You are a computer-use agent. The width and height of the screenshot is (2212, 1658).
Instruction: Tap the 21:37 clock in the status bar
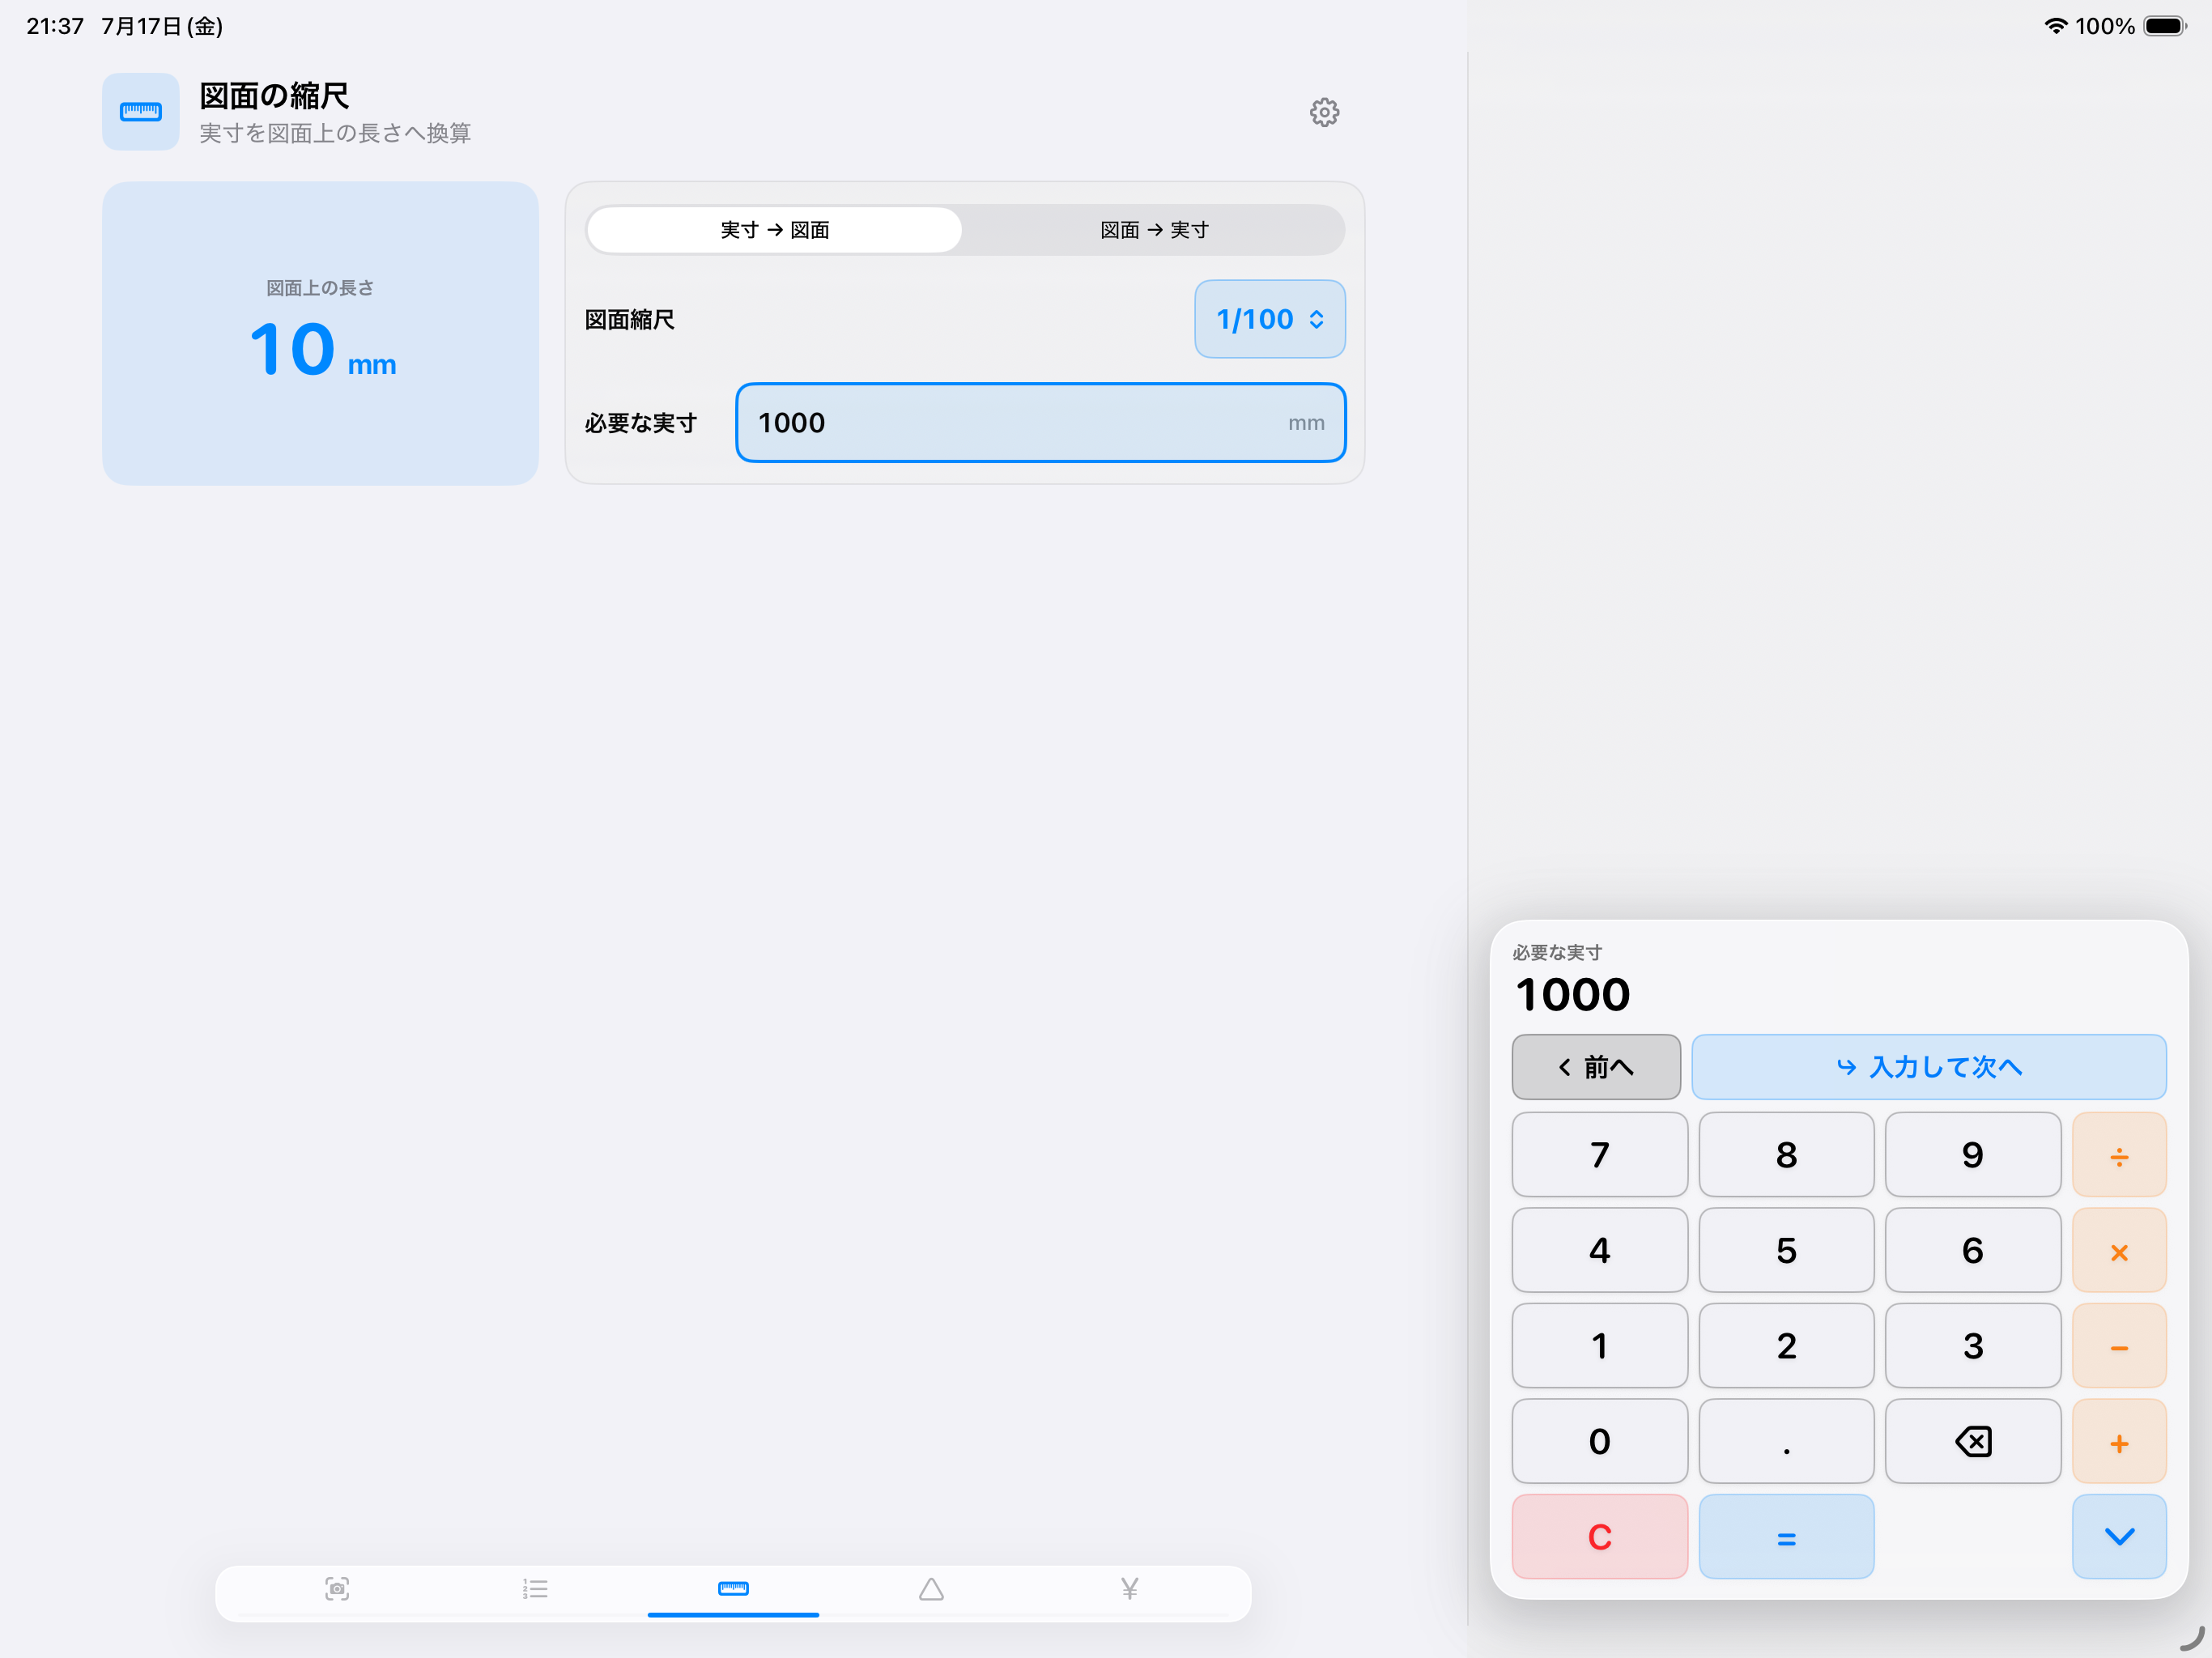(x=55, y=26)
